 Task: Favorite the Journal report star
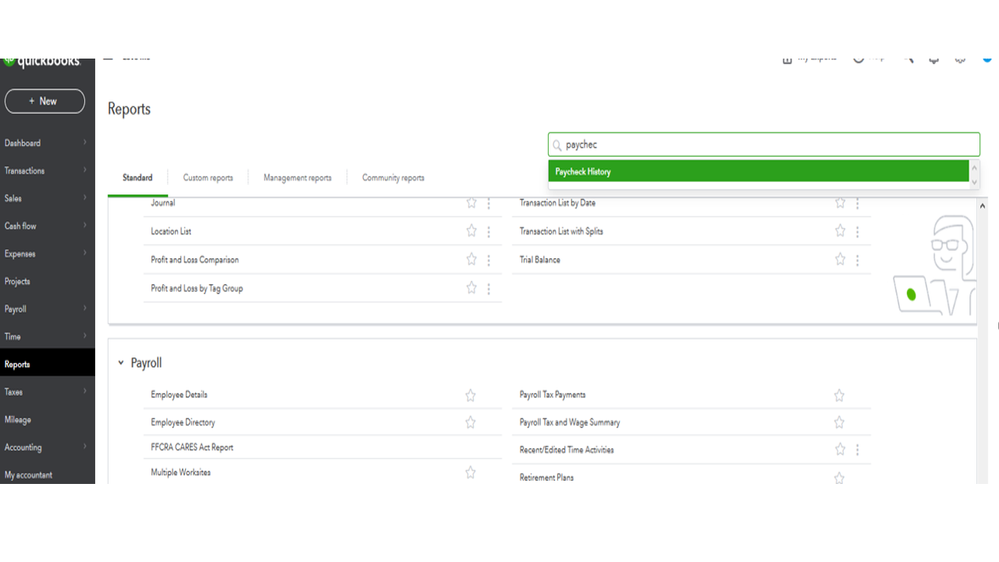[471, 203]
